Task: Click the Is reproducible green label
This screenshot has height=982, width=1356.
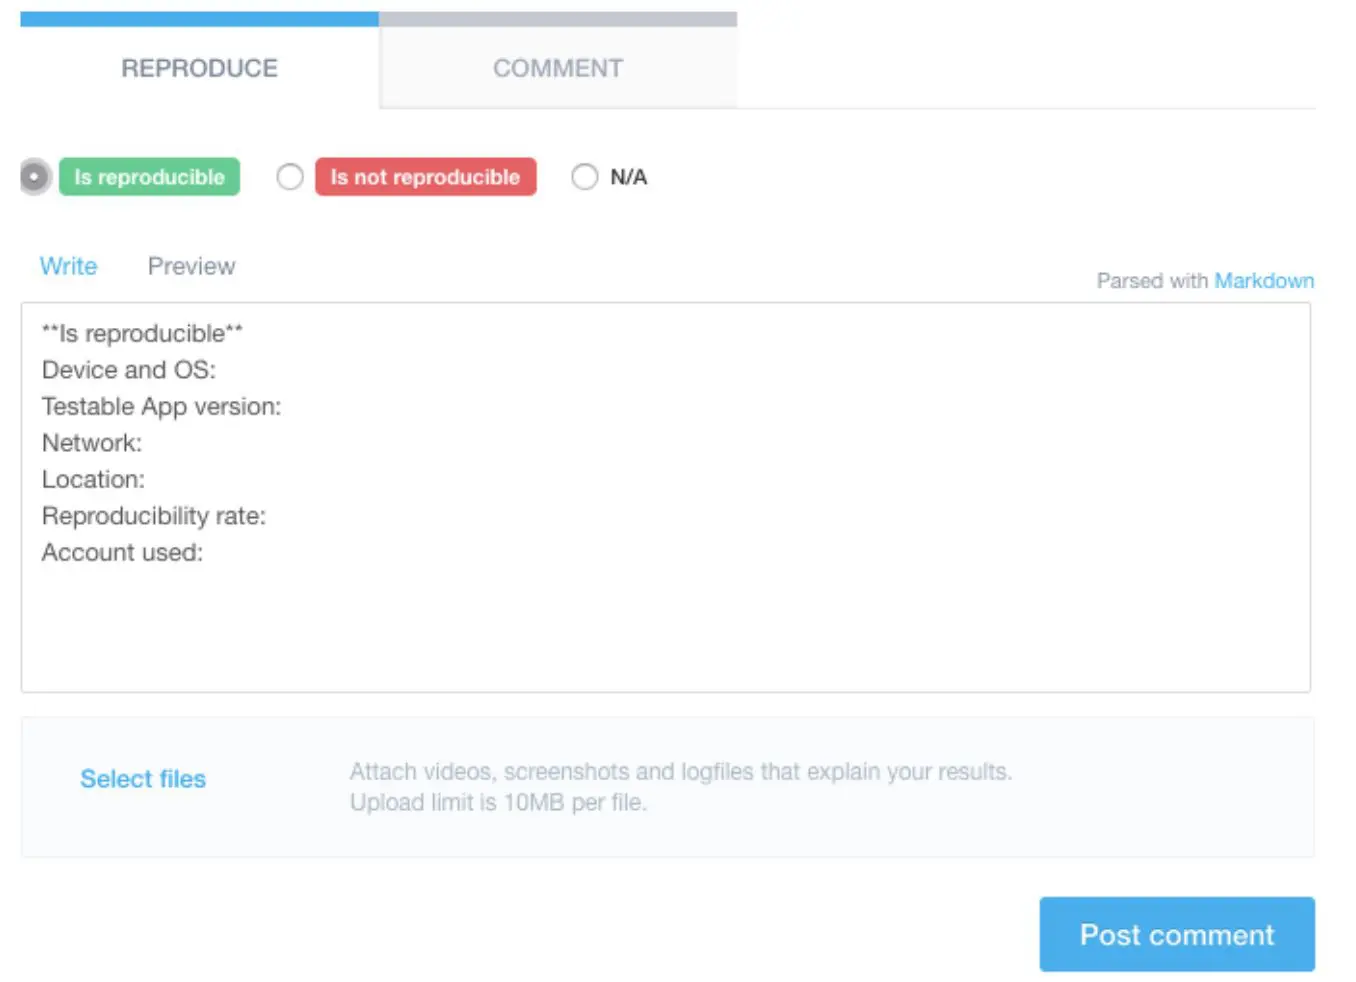Action: 148,176
